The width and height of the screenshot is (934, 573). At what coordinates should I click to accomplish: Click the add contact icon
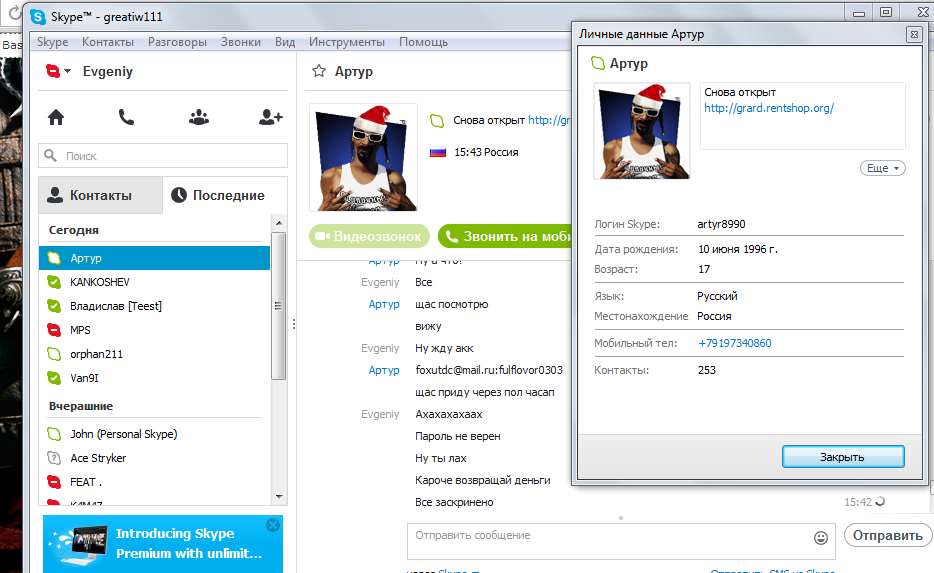pos(270,117)
